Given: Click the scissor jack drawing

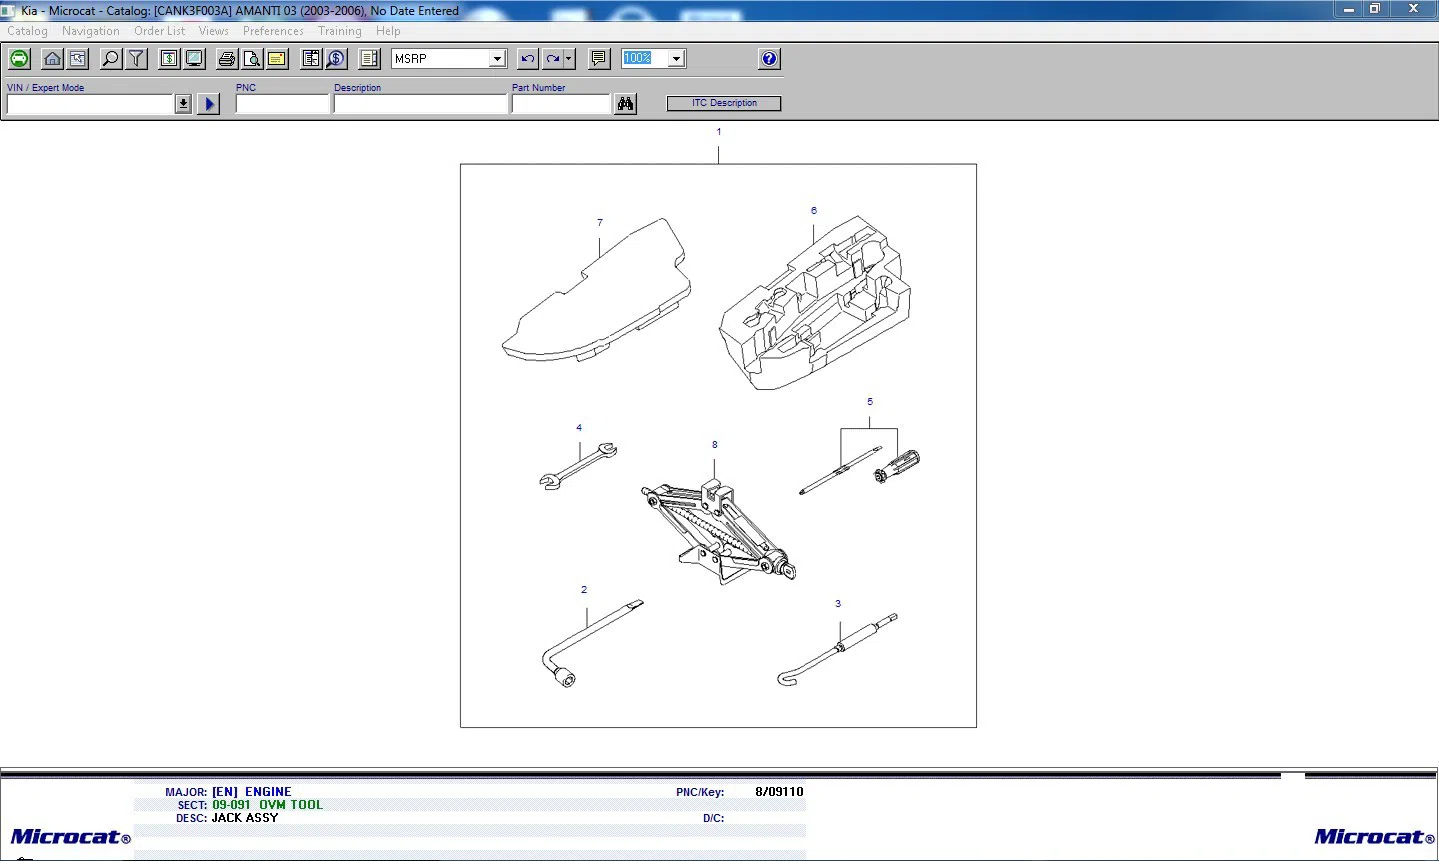Looking at the screenshot, I should (x=718, y=530).
